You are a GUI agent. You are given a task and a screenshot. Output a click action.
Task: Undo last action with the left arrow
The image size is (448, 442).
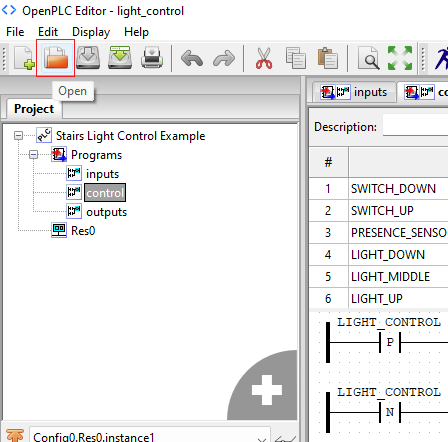click(x=192, y=58)
